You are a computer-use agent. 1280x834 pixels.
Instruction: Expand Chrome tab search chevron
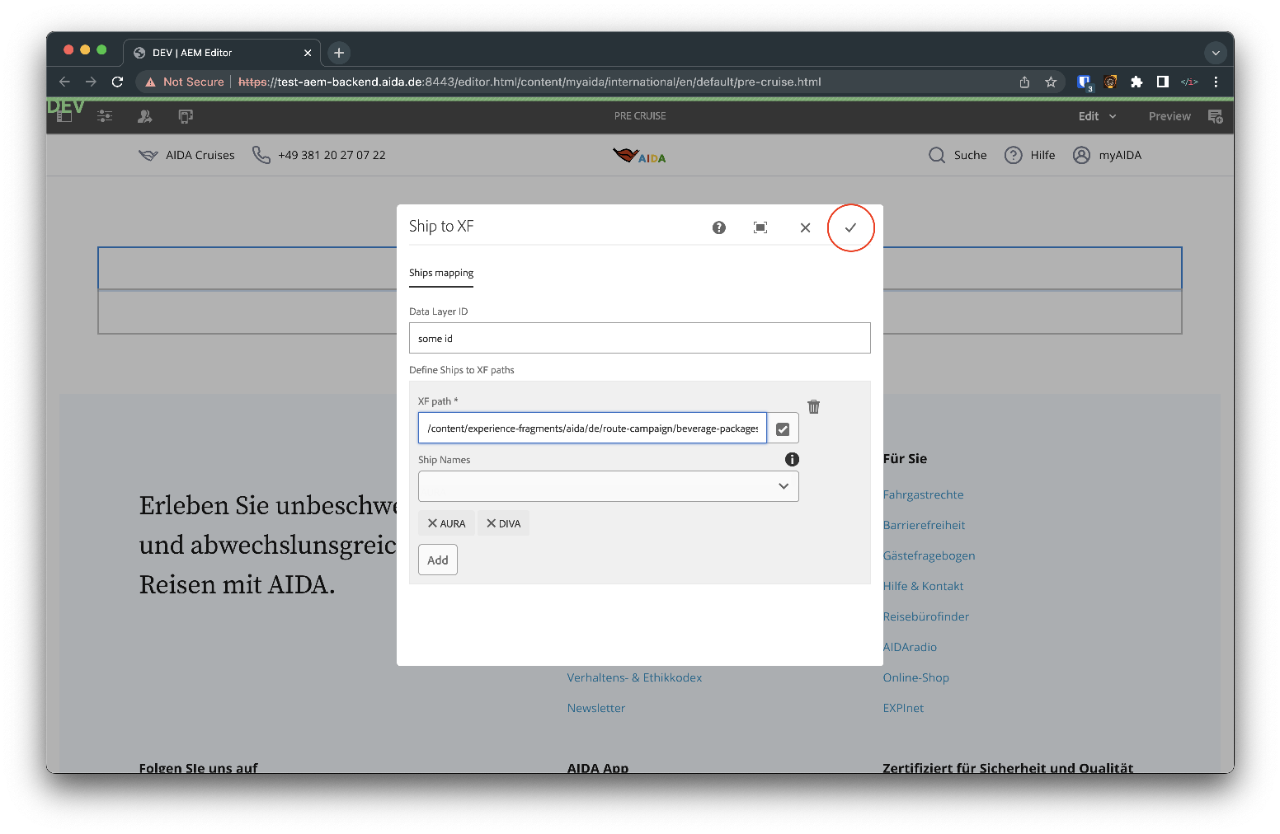click(x=1216, y=53)
